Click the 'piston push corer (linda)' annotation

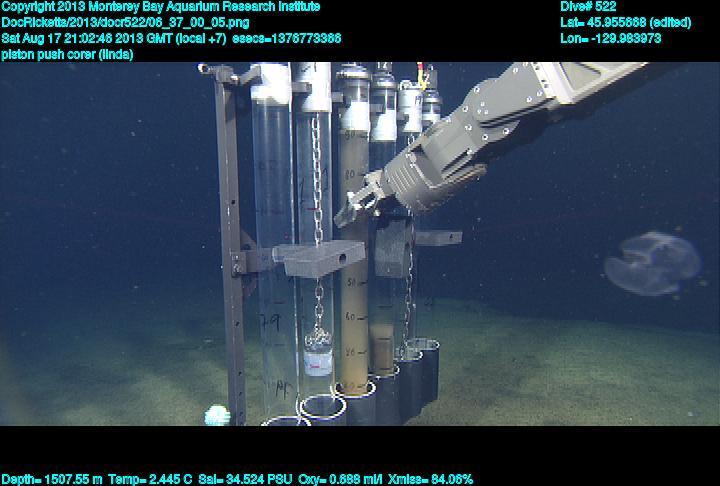68,54
